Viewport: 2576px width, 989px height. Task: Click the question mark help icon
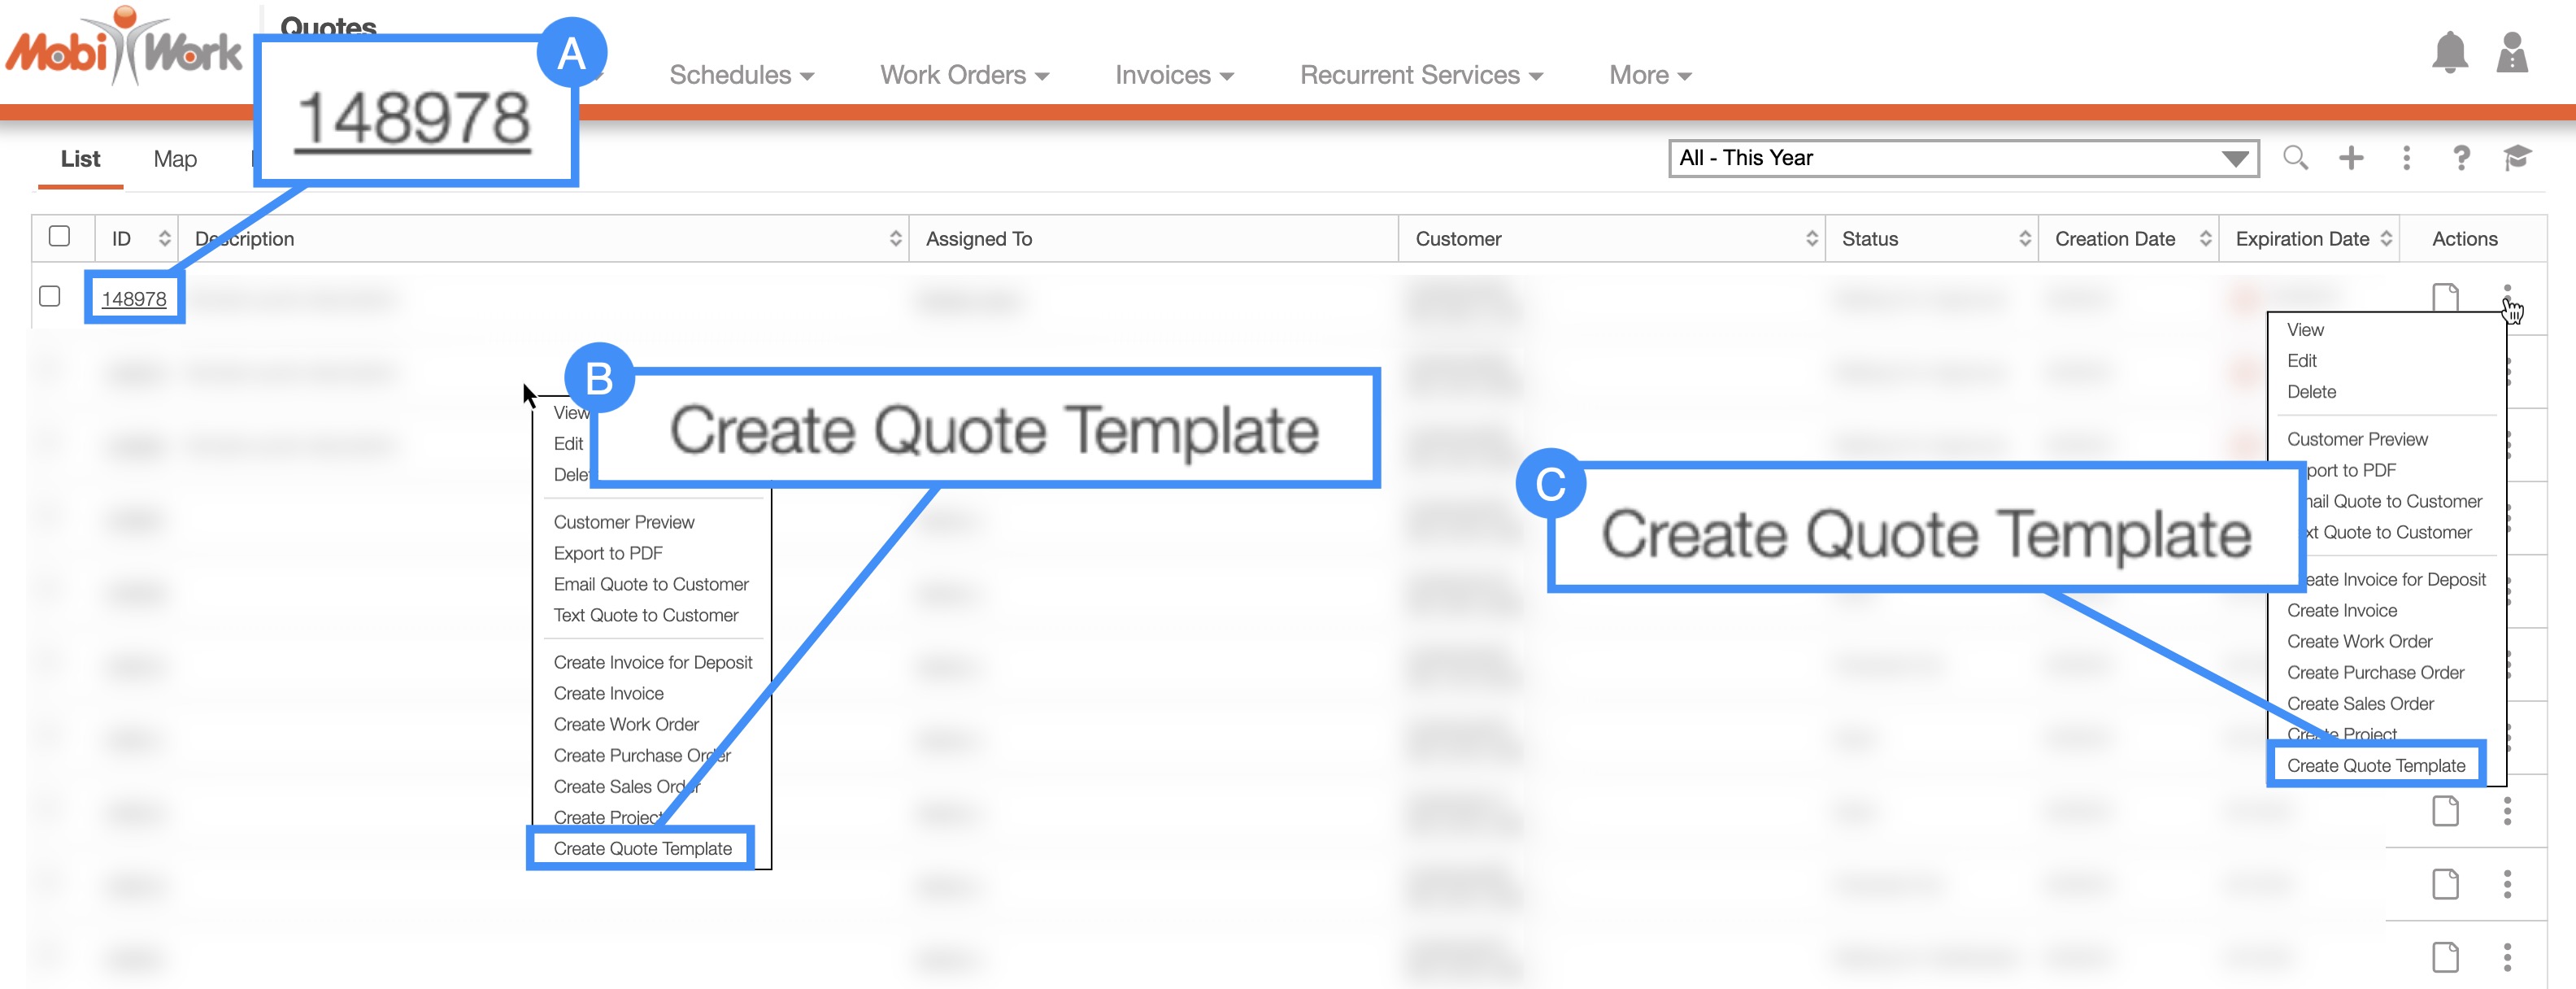pyautogui.click(x=2461, y=158)
